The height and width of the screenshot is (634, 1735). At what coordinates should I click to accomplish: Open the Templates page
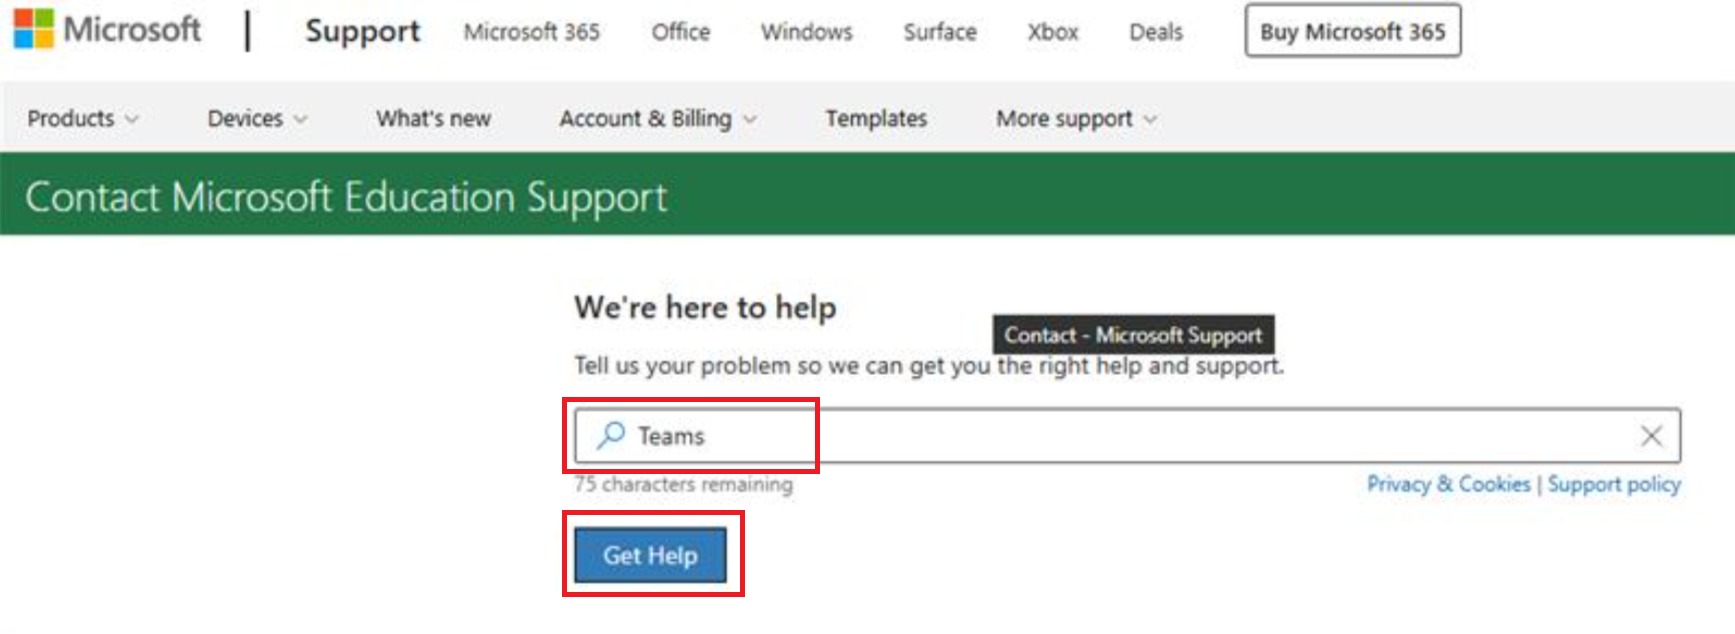tap(876, 118)
